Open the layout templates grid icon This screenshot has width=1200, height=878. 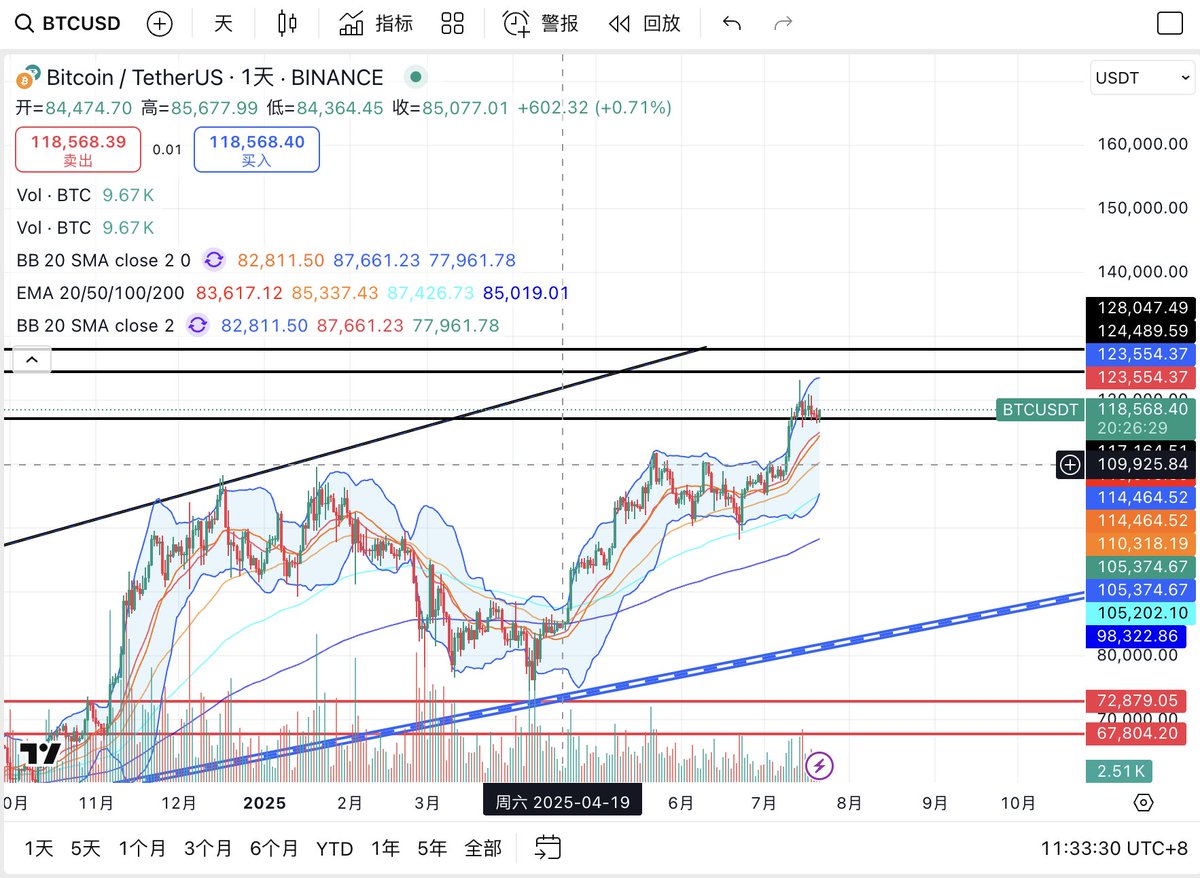[x=453, y=23]
